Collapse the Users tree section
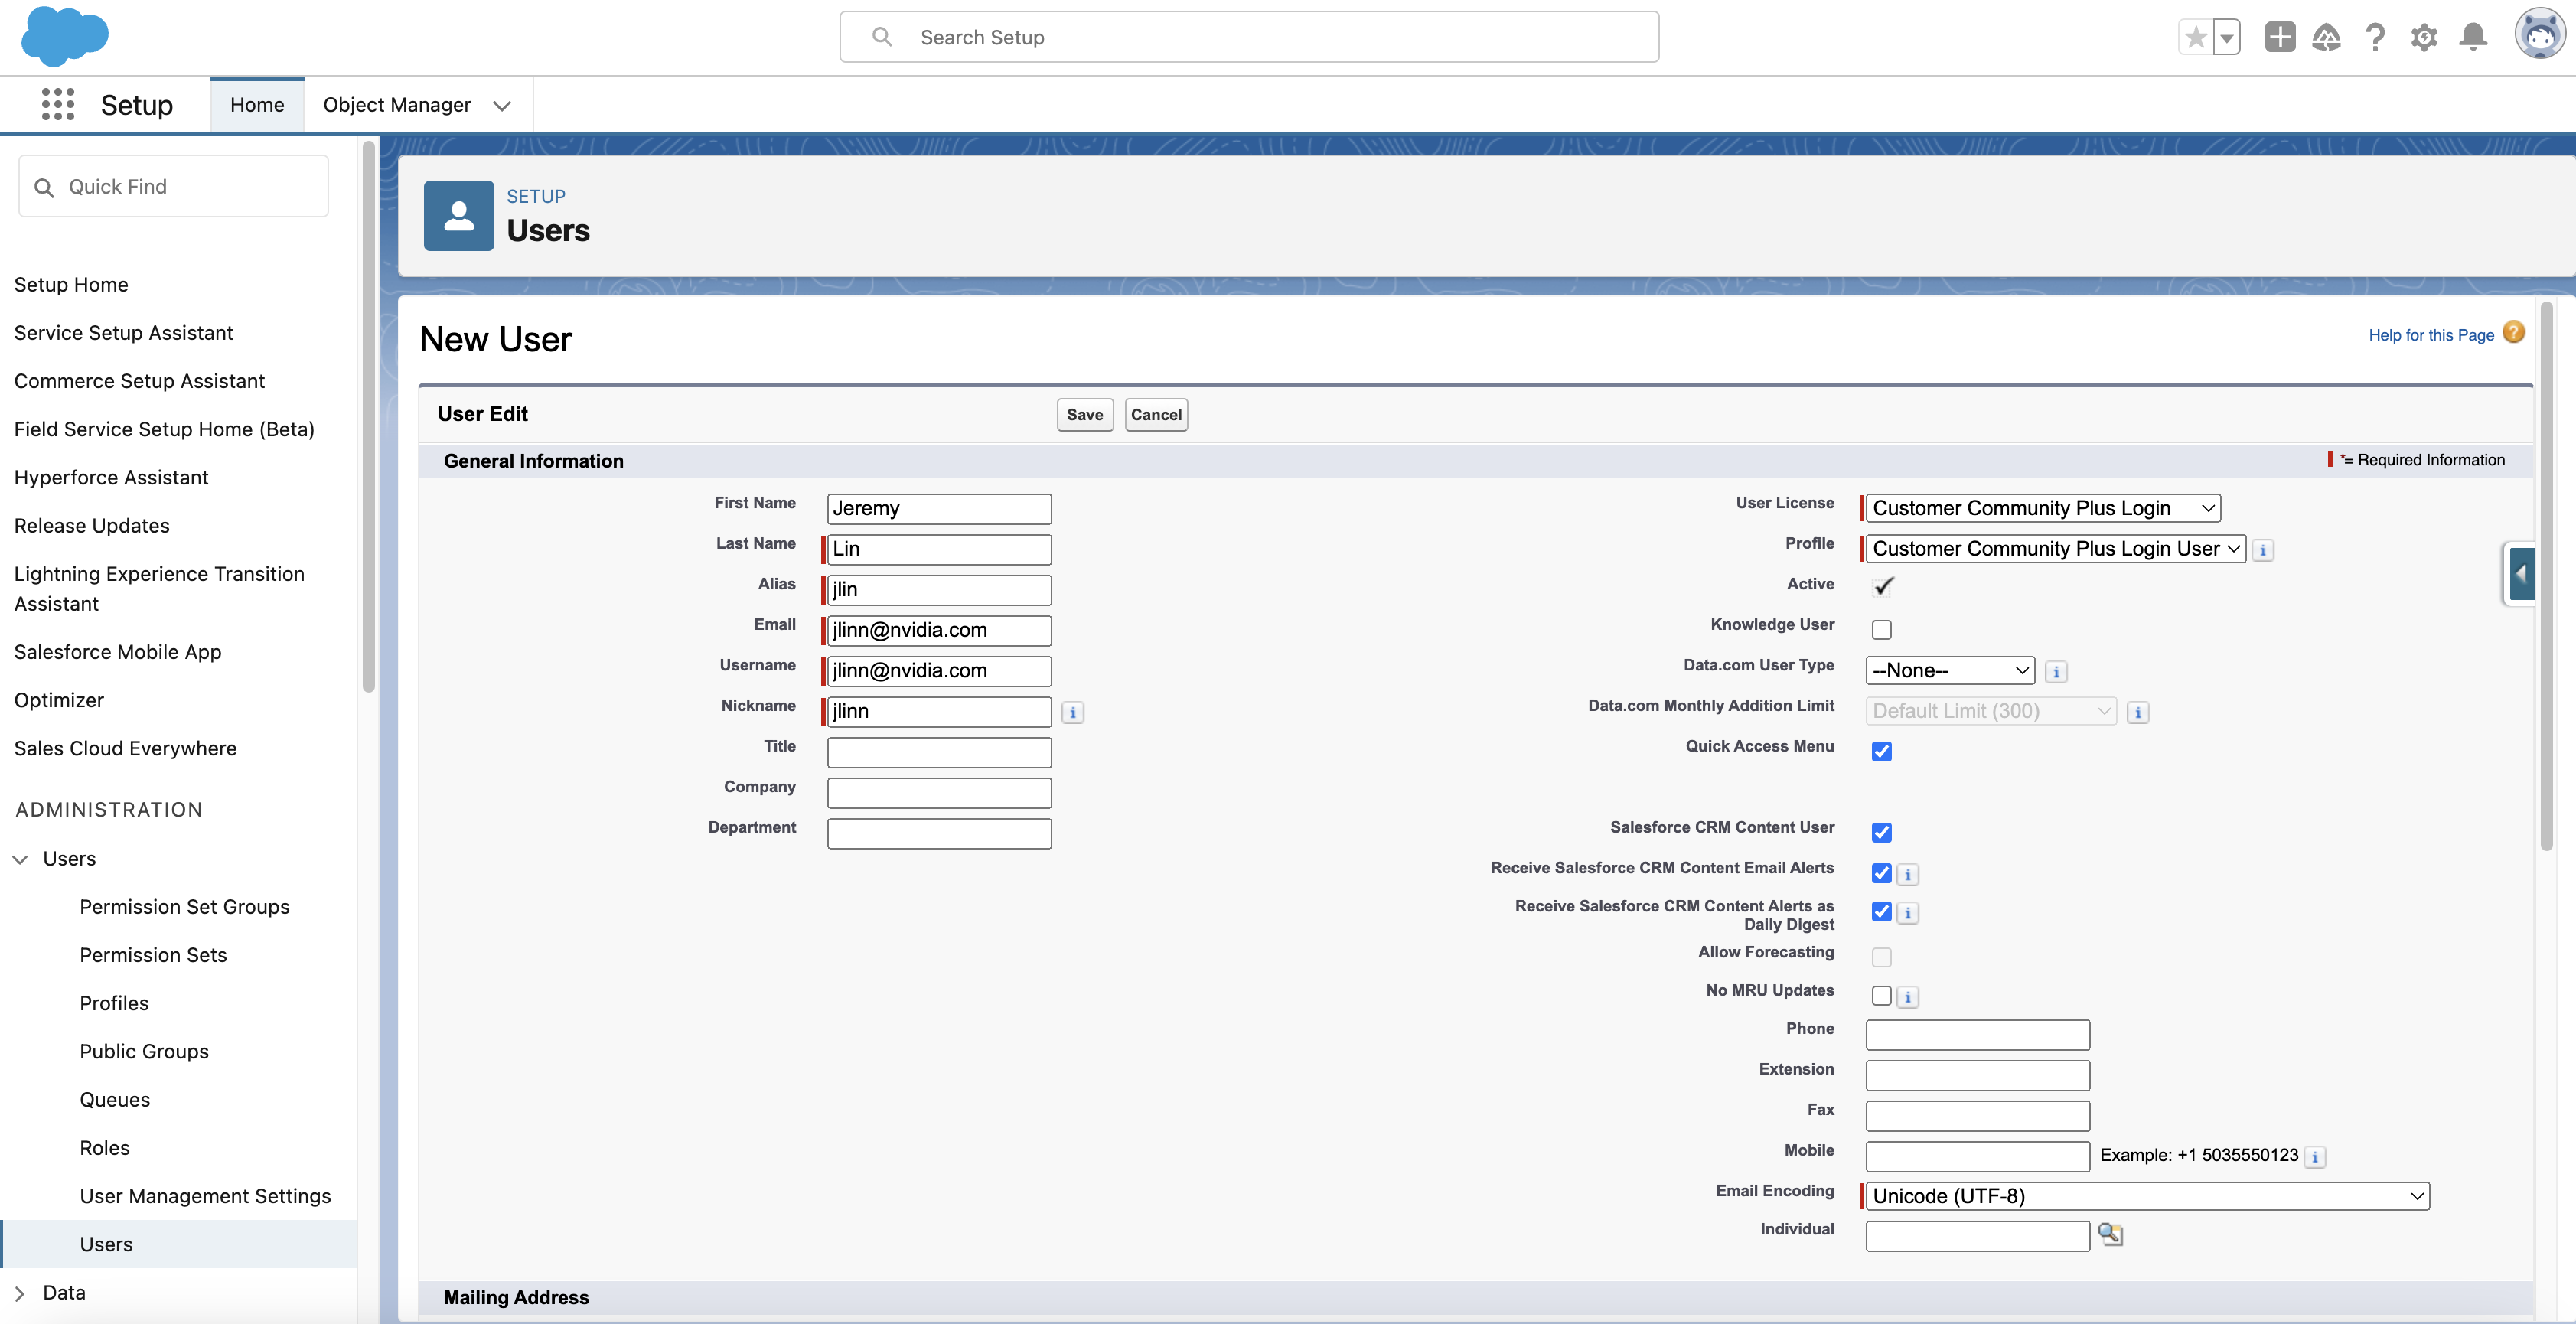This screenshot has width=2576, height=1324. pos(20,859)
